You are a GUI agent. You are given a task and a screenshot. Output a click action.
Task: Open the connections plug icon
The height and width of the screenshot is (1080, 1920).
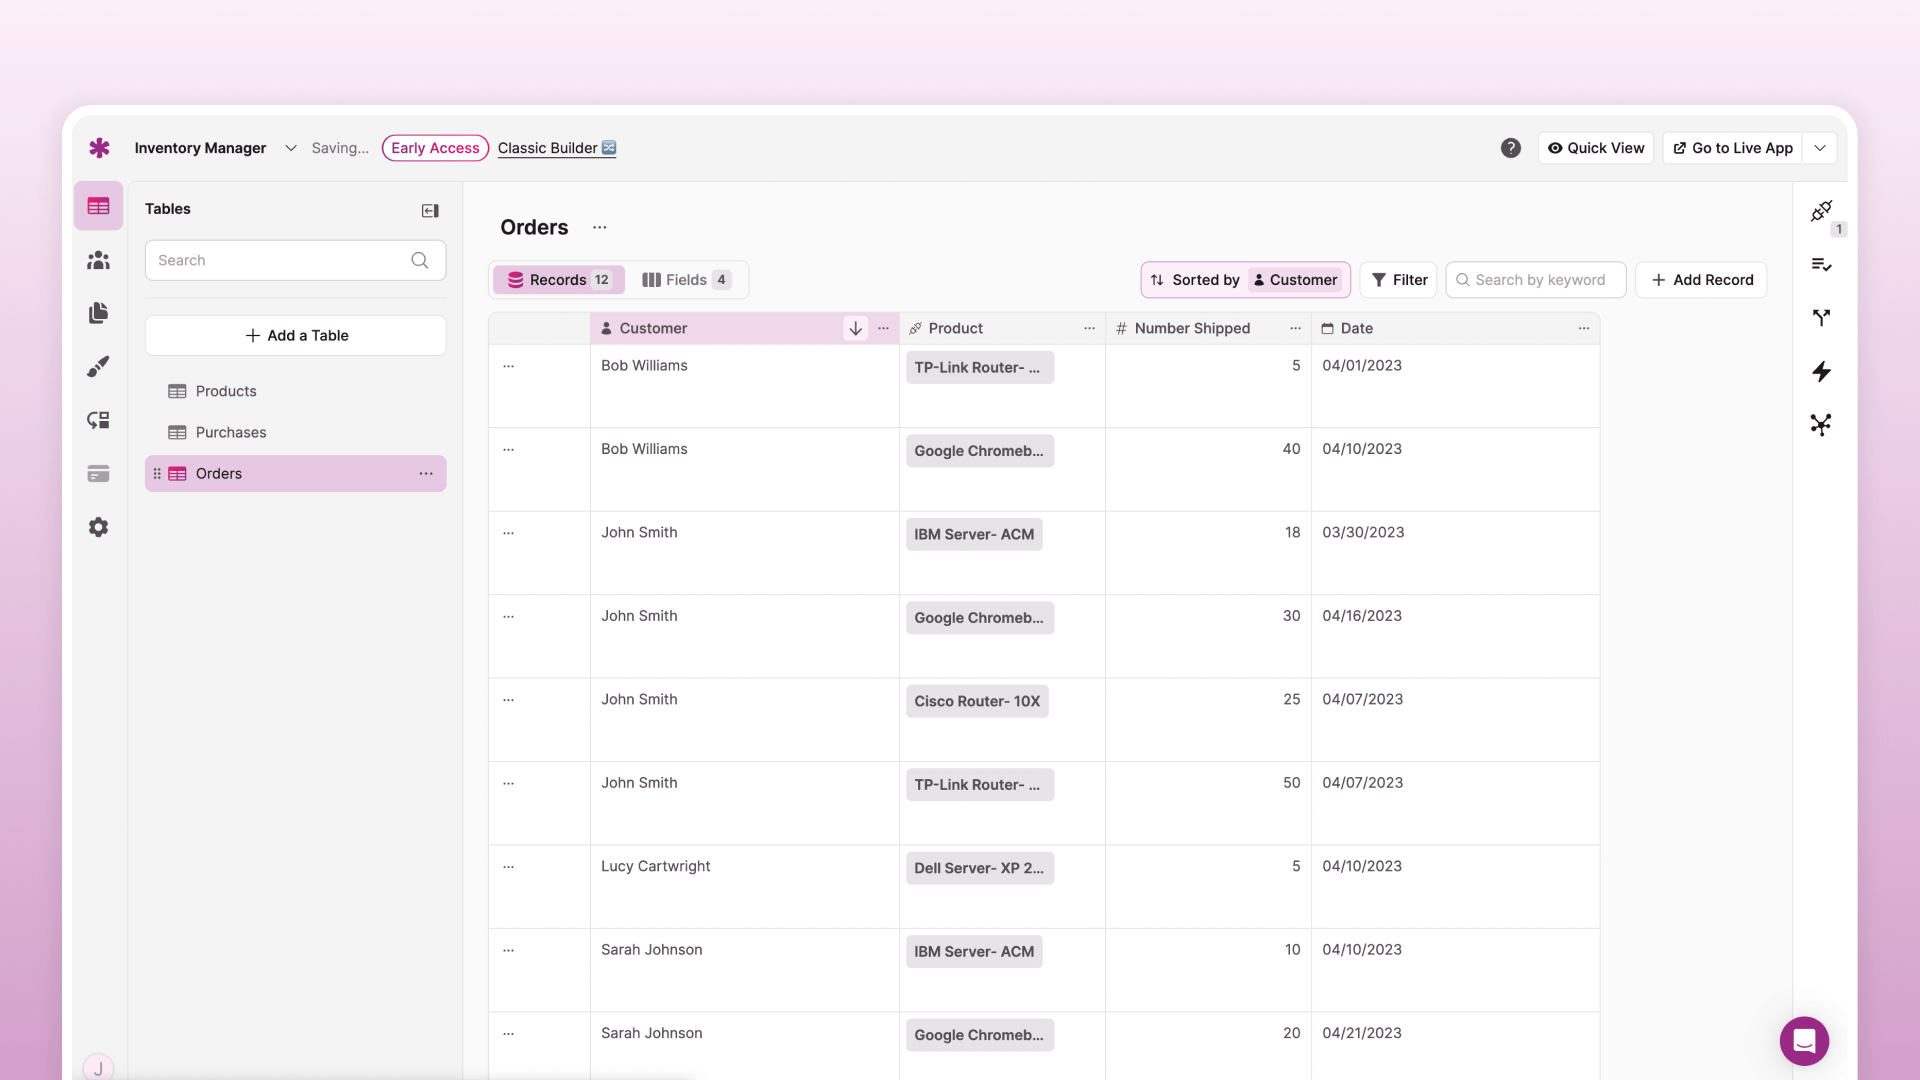(x=1821, y=211)
